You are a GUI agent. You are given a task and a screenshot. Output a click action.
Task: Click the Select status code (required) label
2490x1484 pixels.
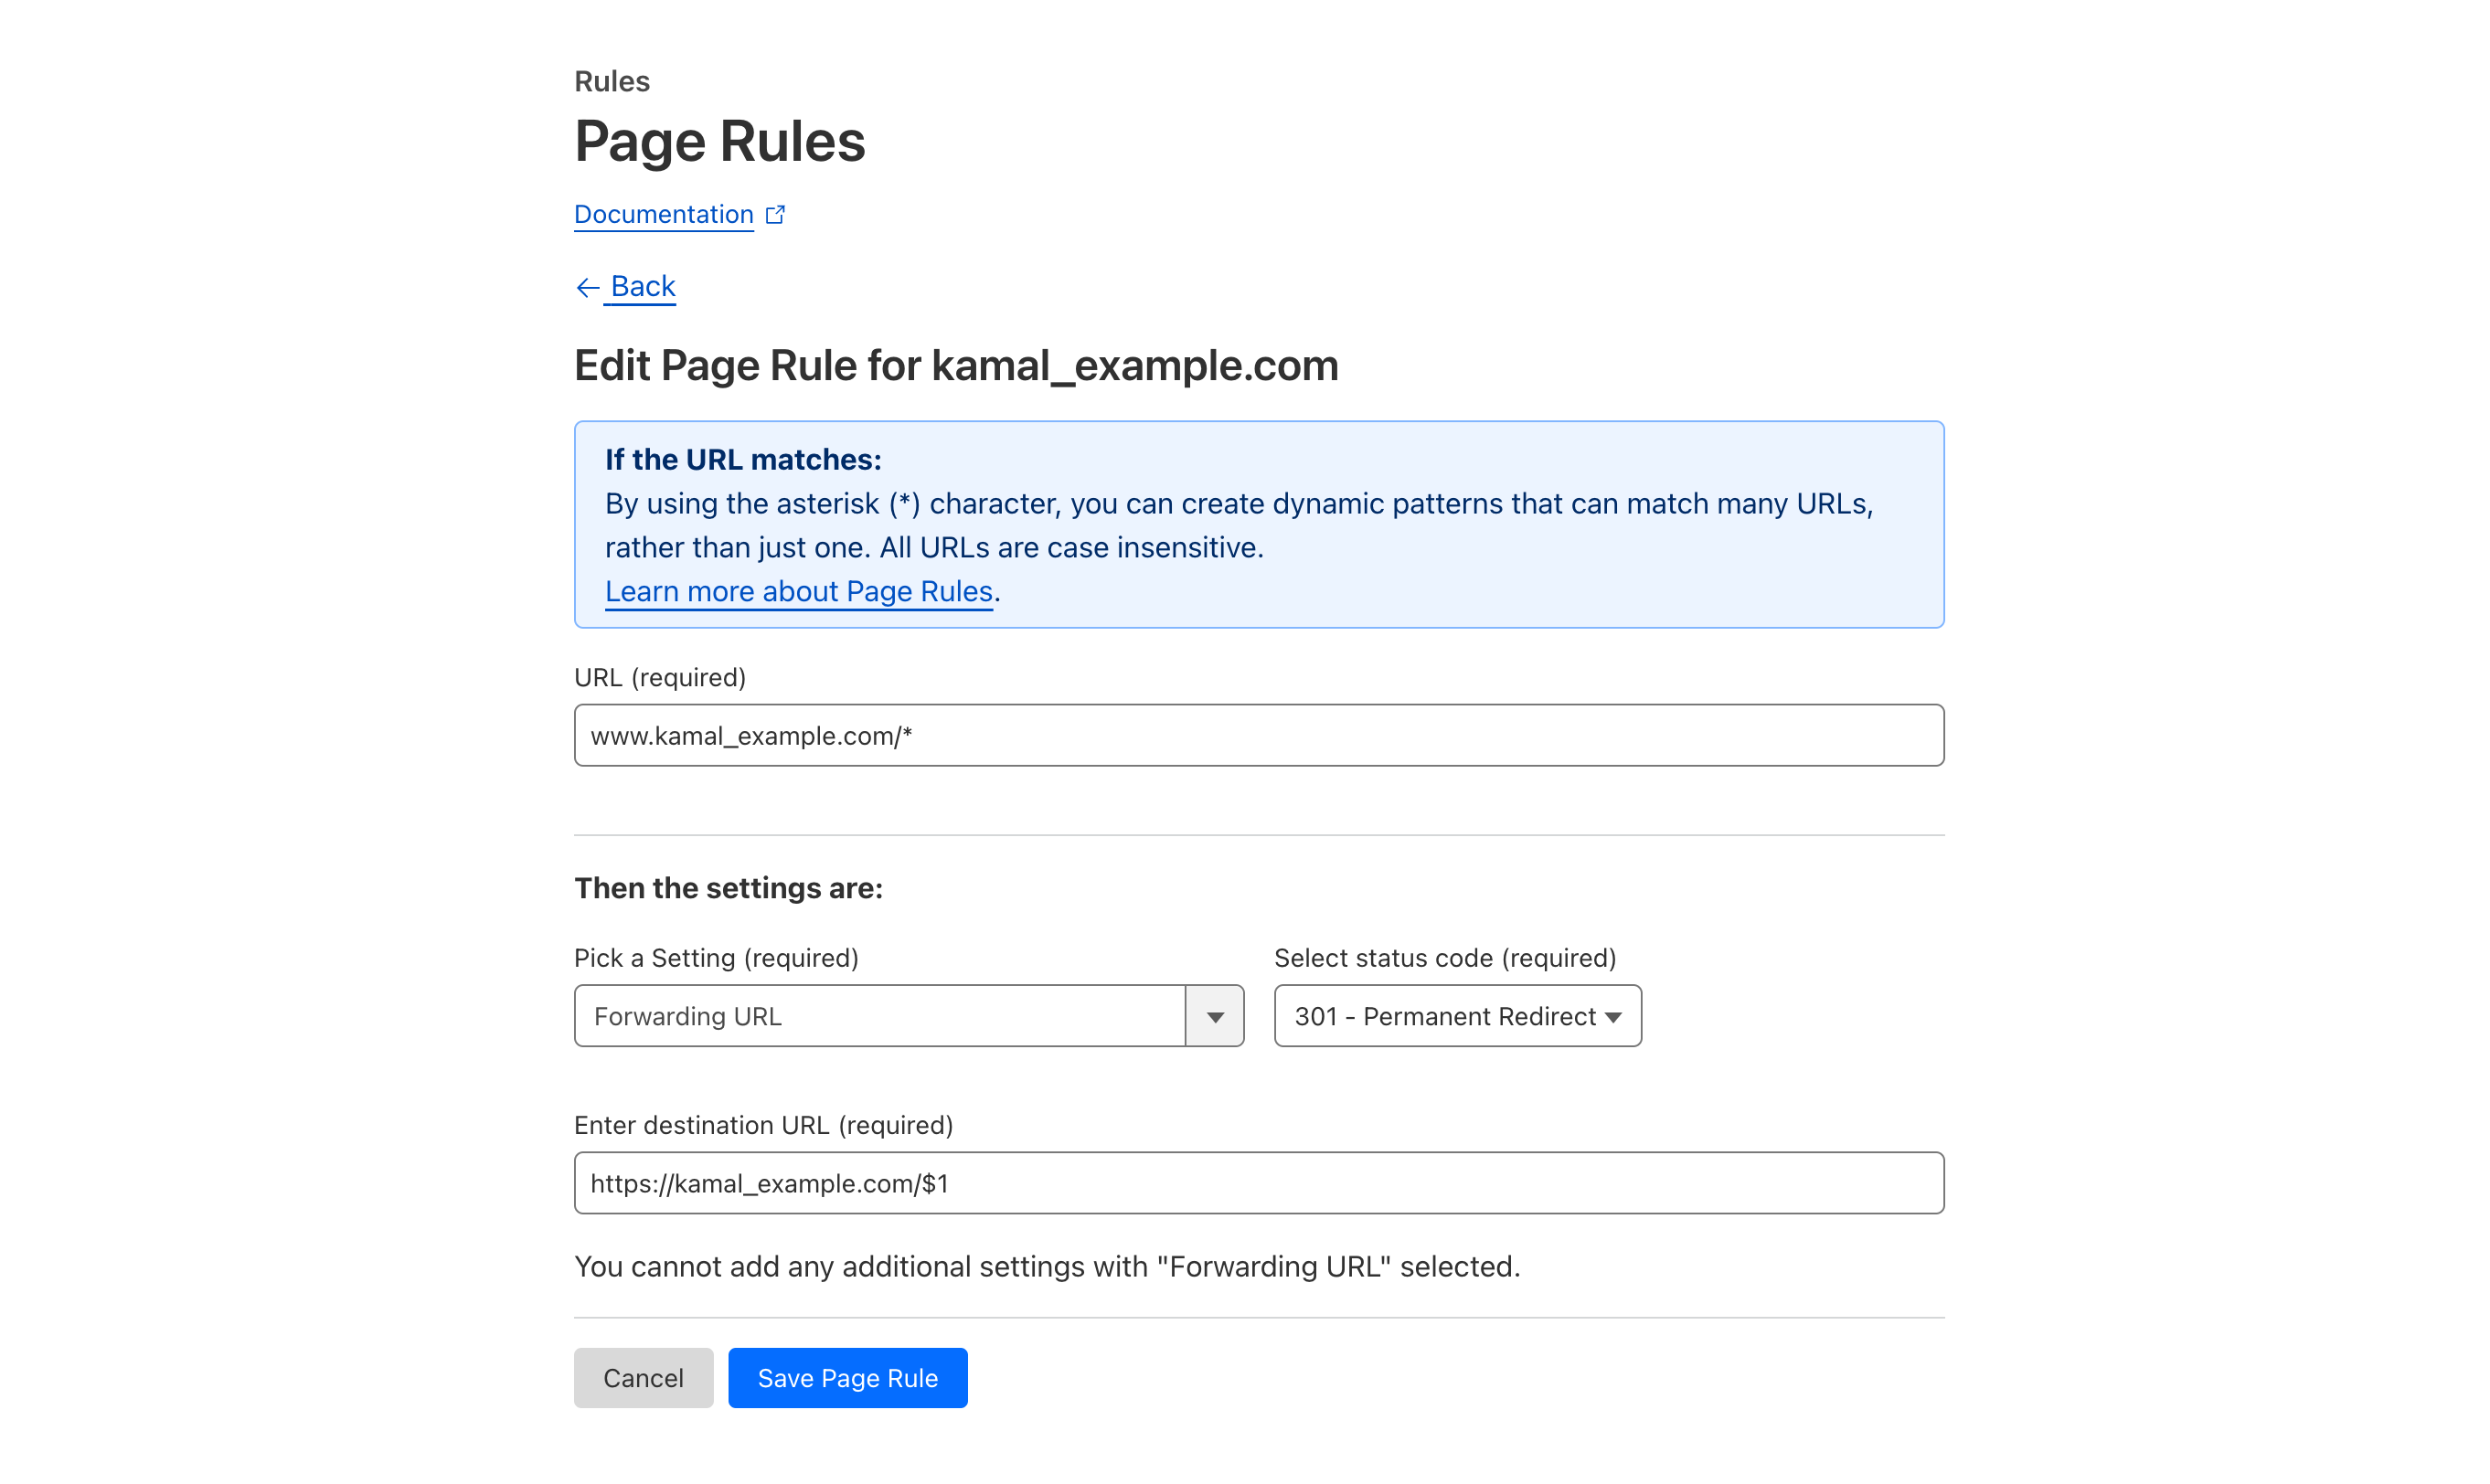tap(1444, 958)
